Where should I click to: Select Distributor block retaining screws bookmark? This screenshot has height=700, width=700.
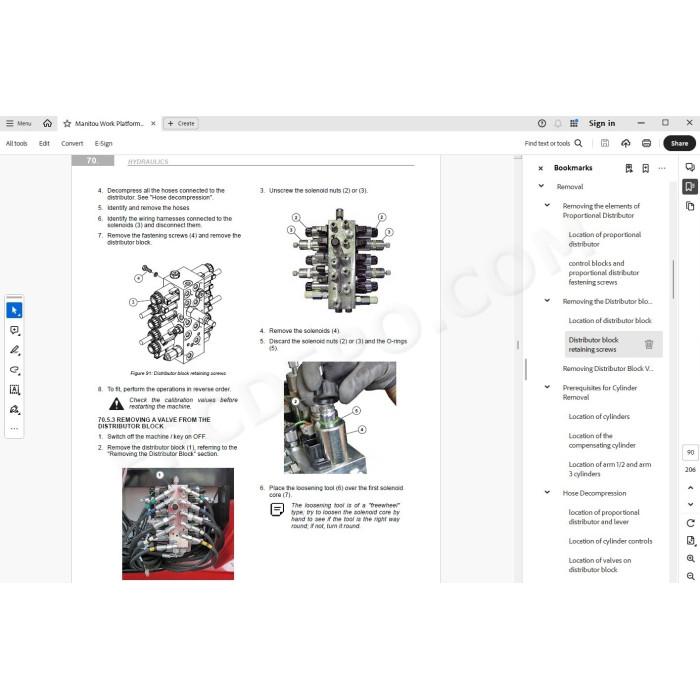pyautogui.click(x=594, y=345)
